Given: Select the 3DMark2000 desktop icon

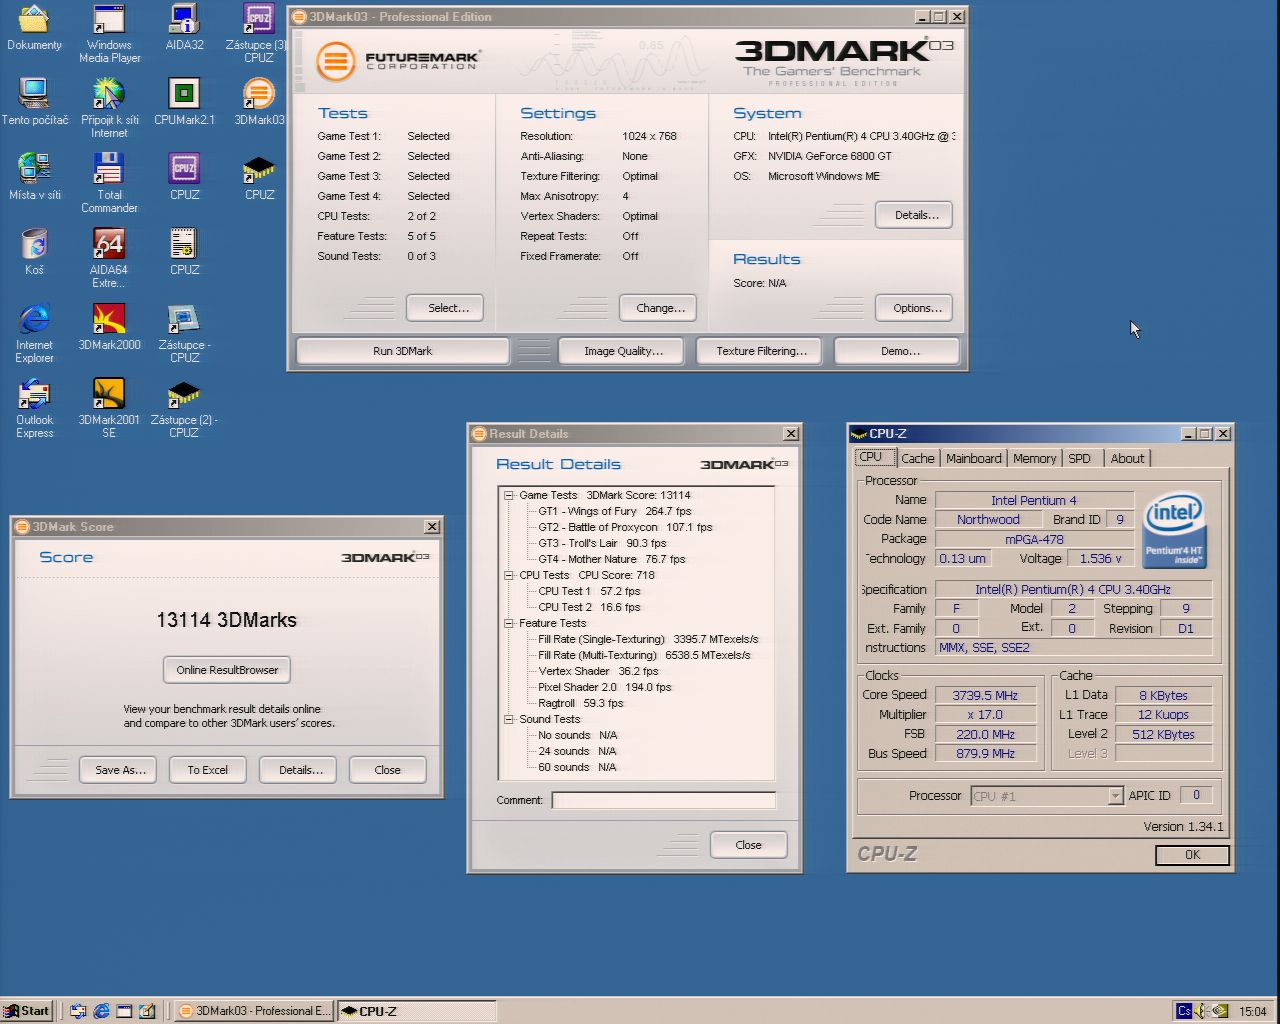Looking at the screenshot, I should pos(109,327).
